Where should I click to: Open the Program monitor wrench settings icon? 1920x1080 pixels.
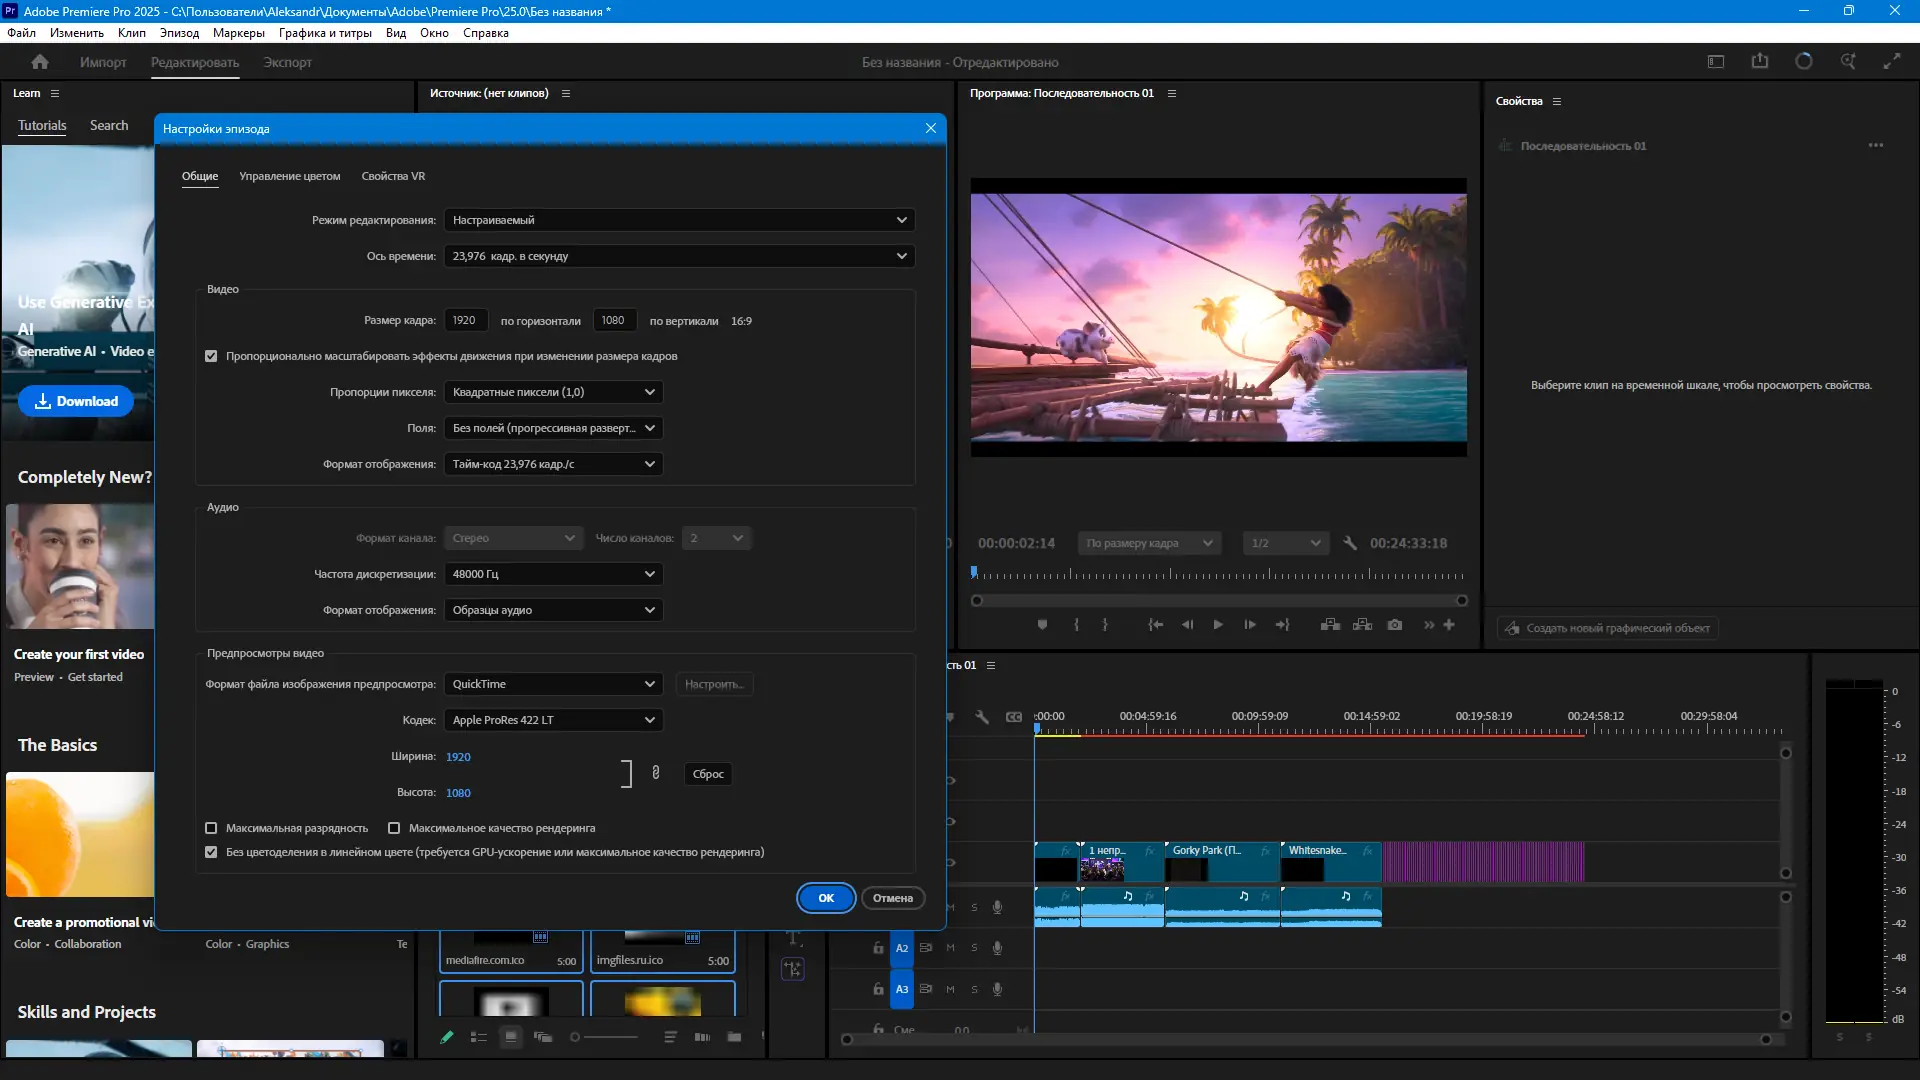(x=1350, y=543)
